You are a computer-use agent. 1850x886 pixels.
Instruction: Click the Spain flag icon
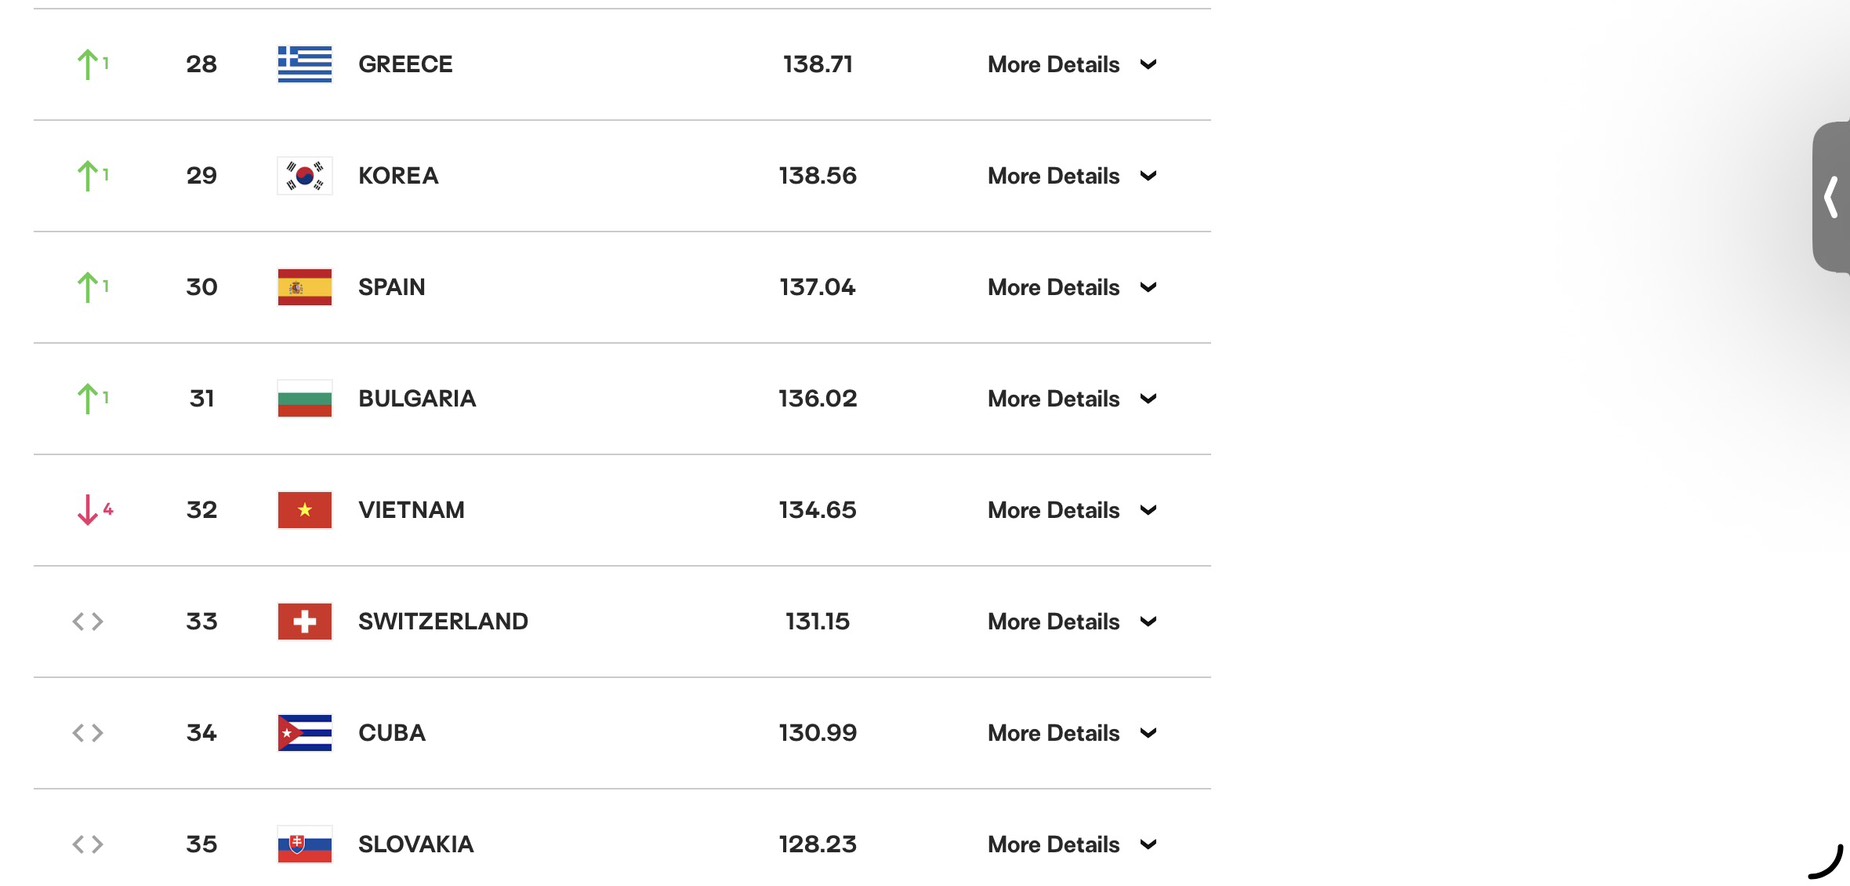pyautogui.click(x=304, y=287)
